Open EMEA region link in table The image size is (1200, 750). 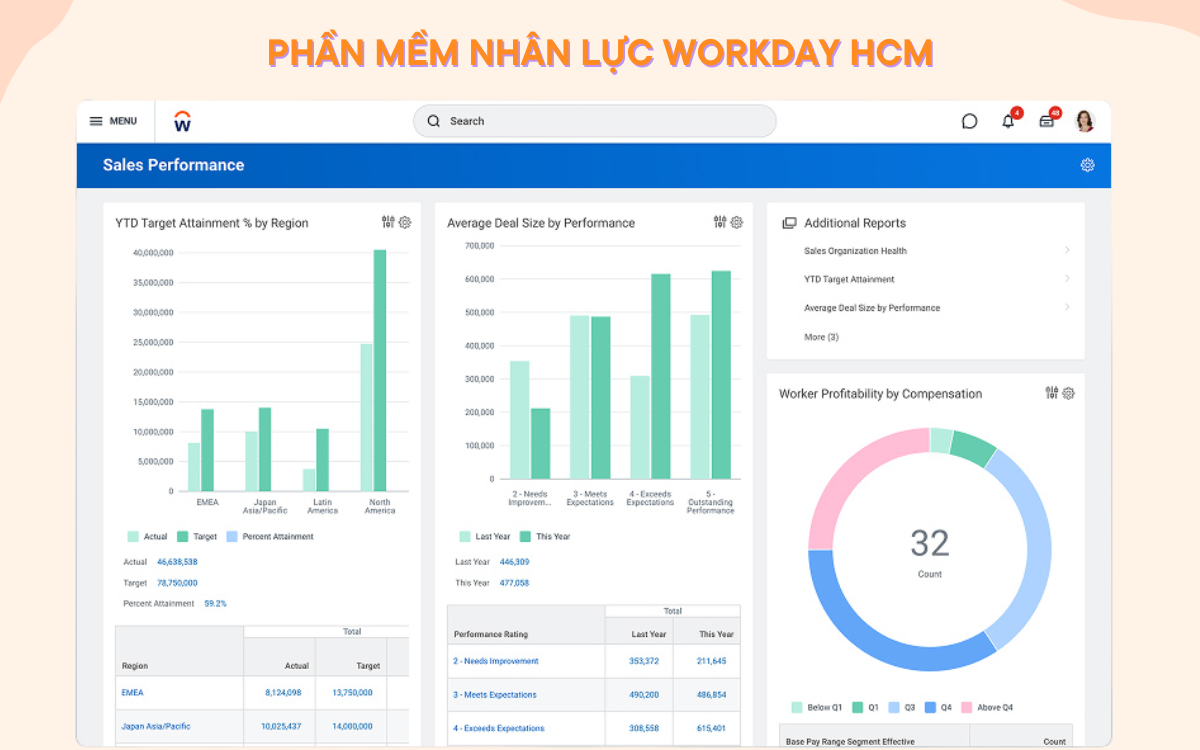132,692
